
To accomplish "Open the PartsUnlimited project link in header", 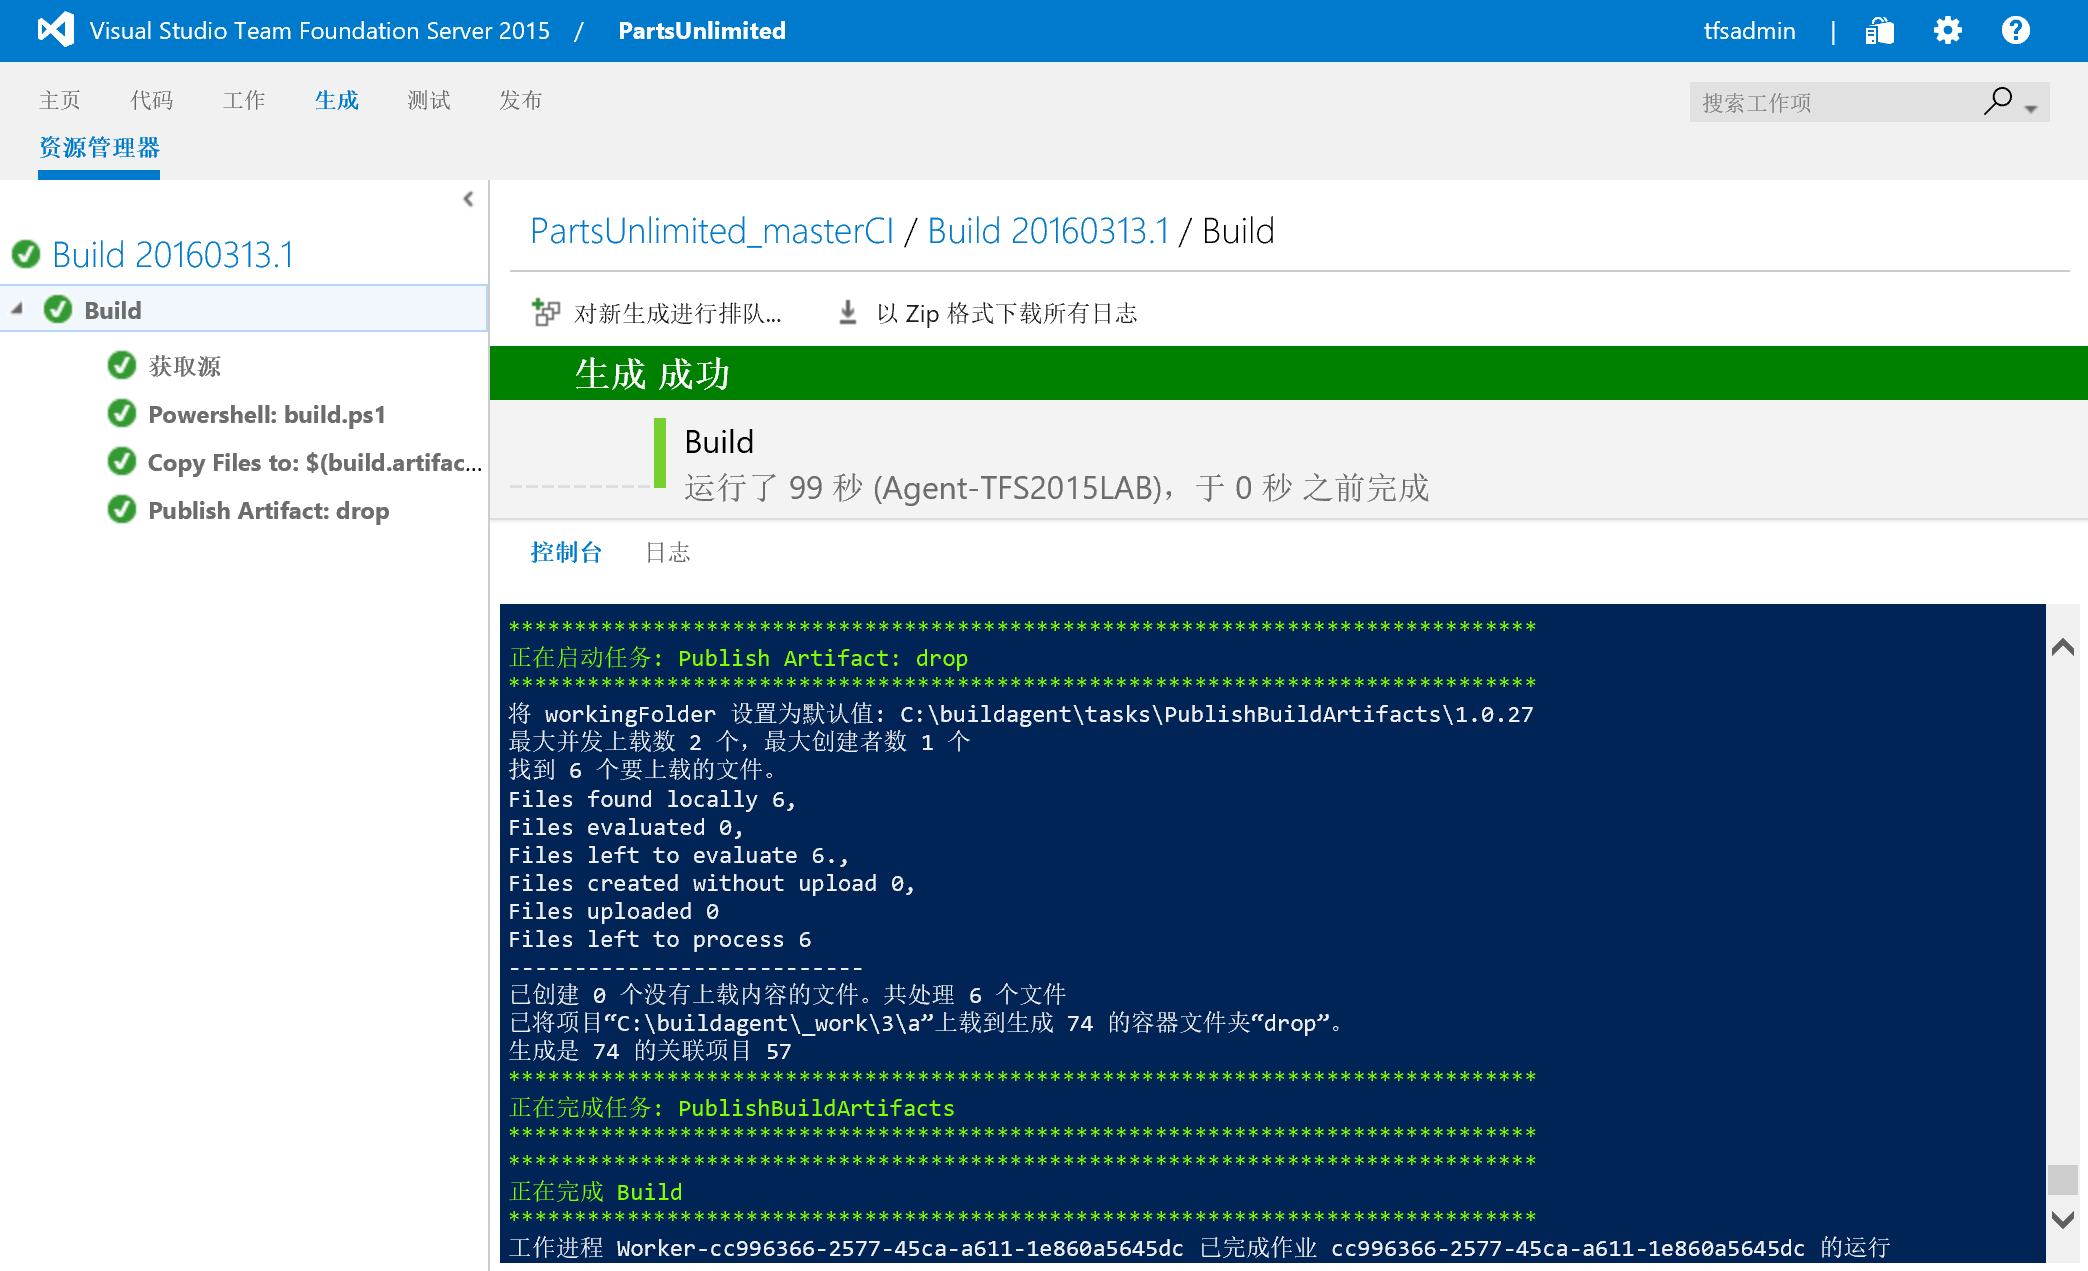I will 702,30.
